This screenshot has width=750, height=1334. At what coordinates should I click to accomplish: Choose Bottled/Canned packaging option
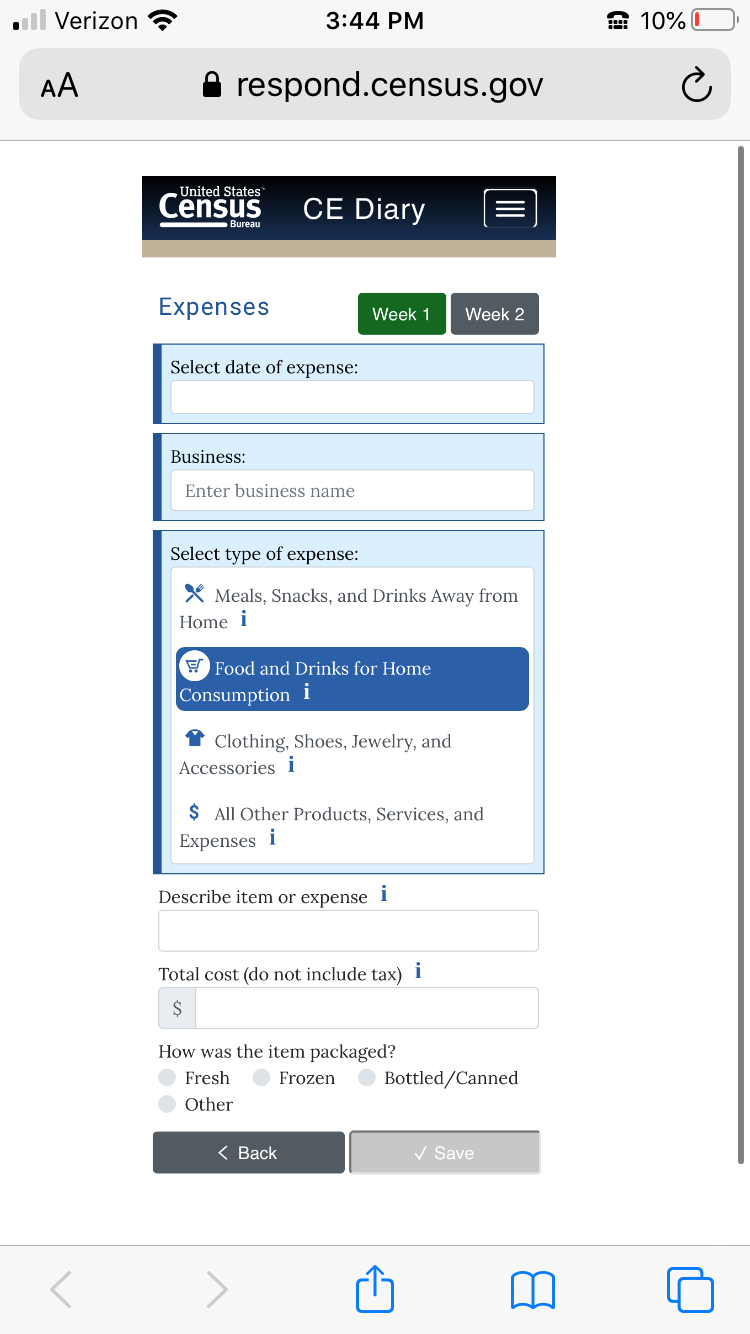pos(367,1078)
